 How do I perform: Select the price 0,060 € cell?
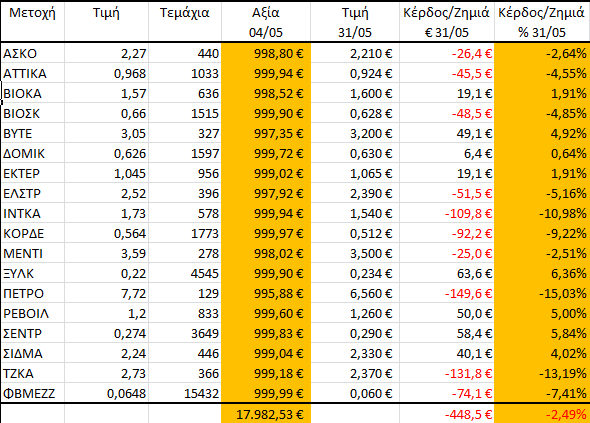(x=355, y=393)
